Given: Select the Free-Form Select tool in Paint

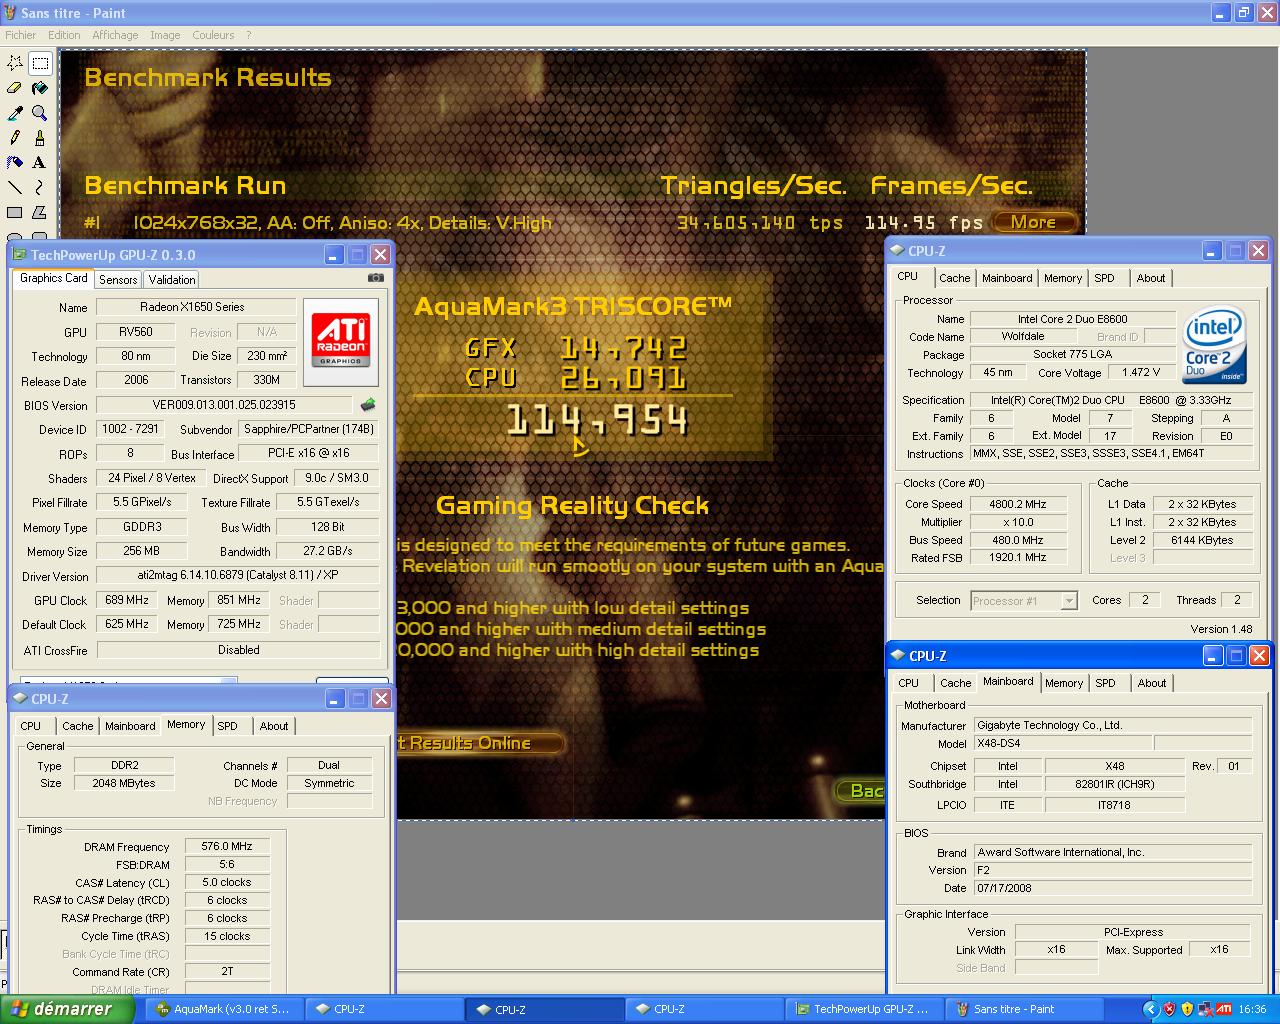Looking at the screenshot, I should (15, 63).
